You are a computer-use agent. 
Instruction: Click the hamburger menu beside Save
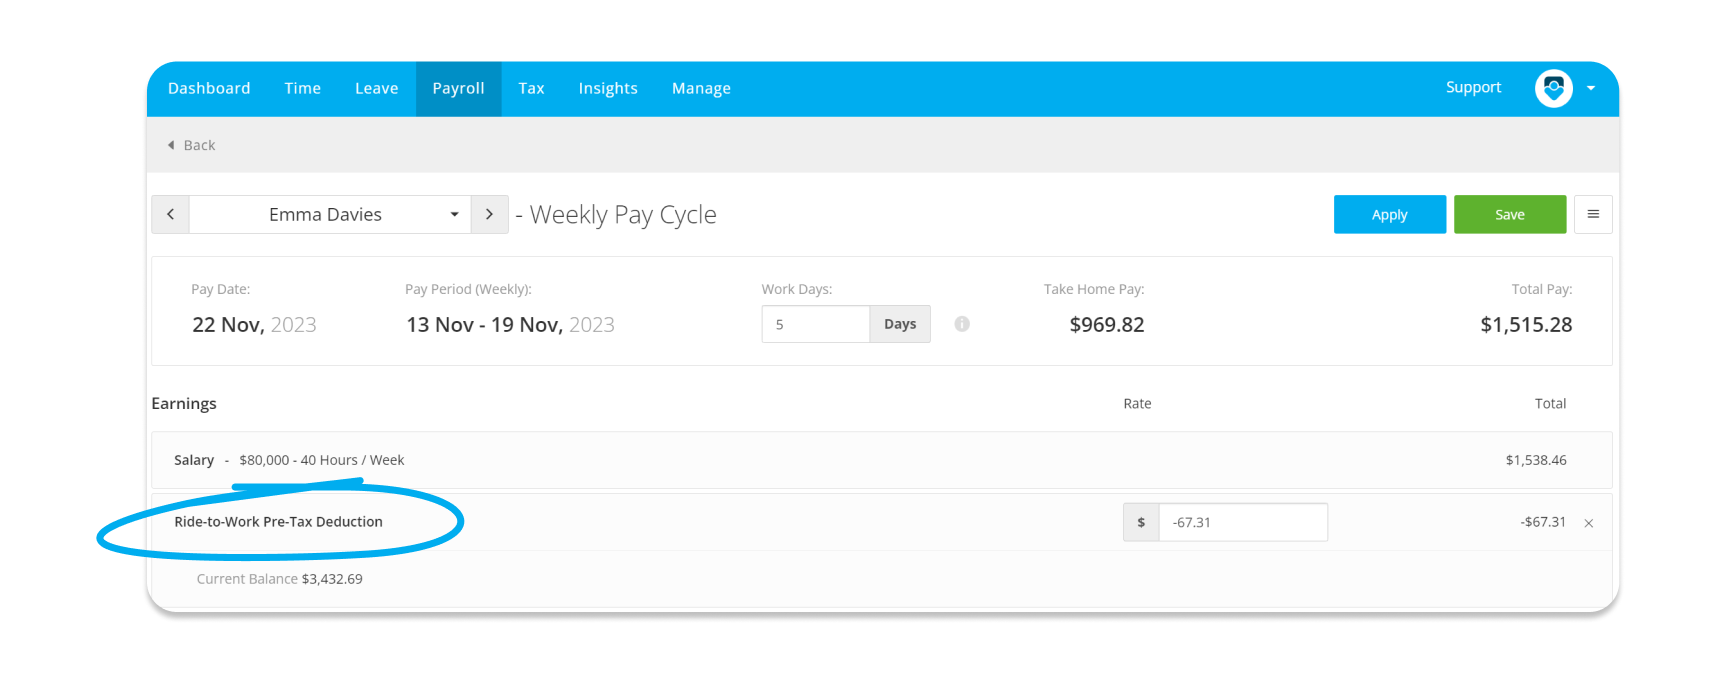[1593, 214]
